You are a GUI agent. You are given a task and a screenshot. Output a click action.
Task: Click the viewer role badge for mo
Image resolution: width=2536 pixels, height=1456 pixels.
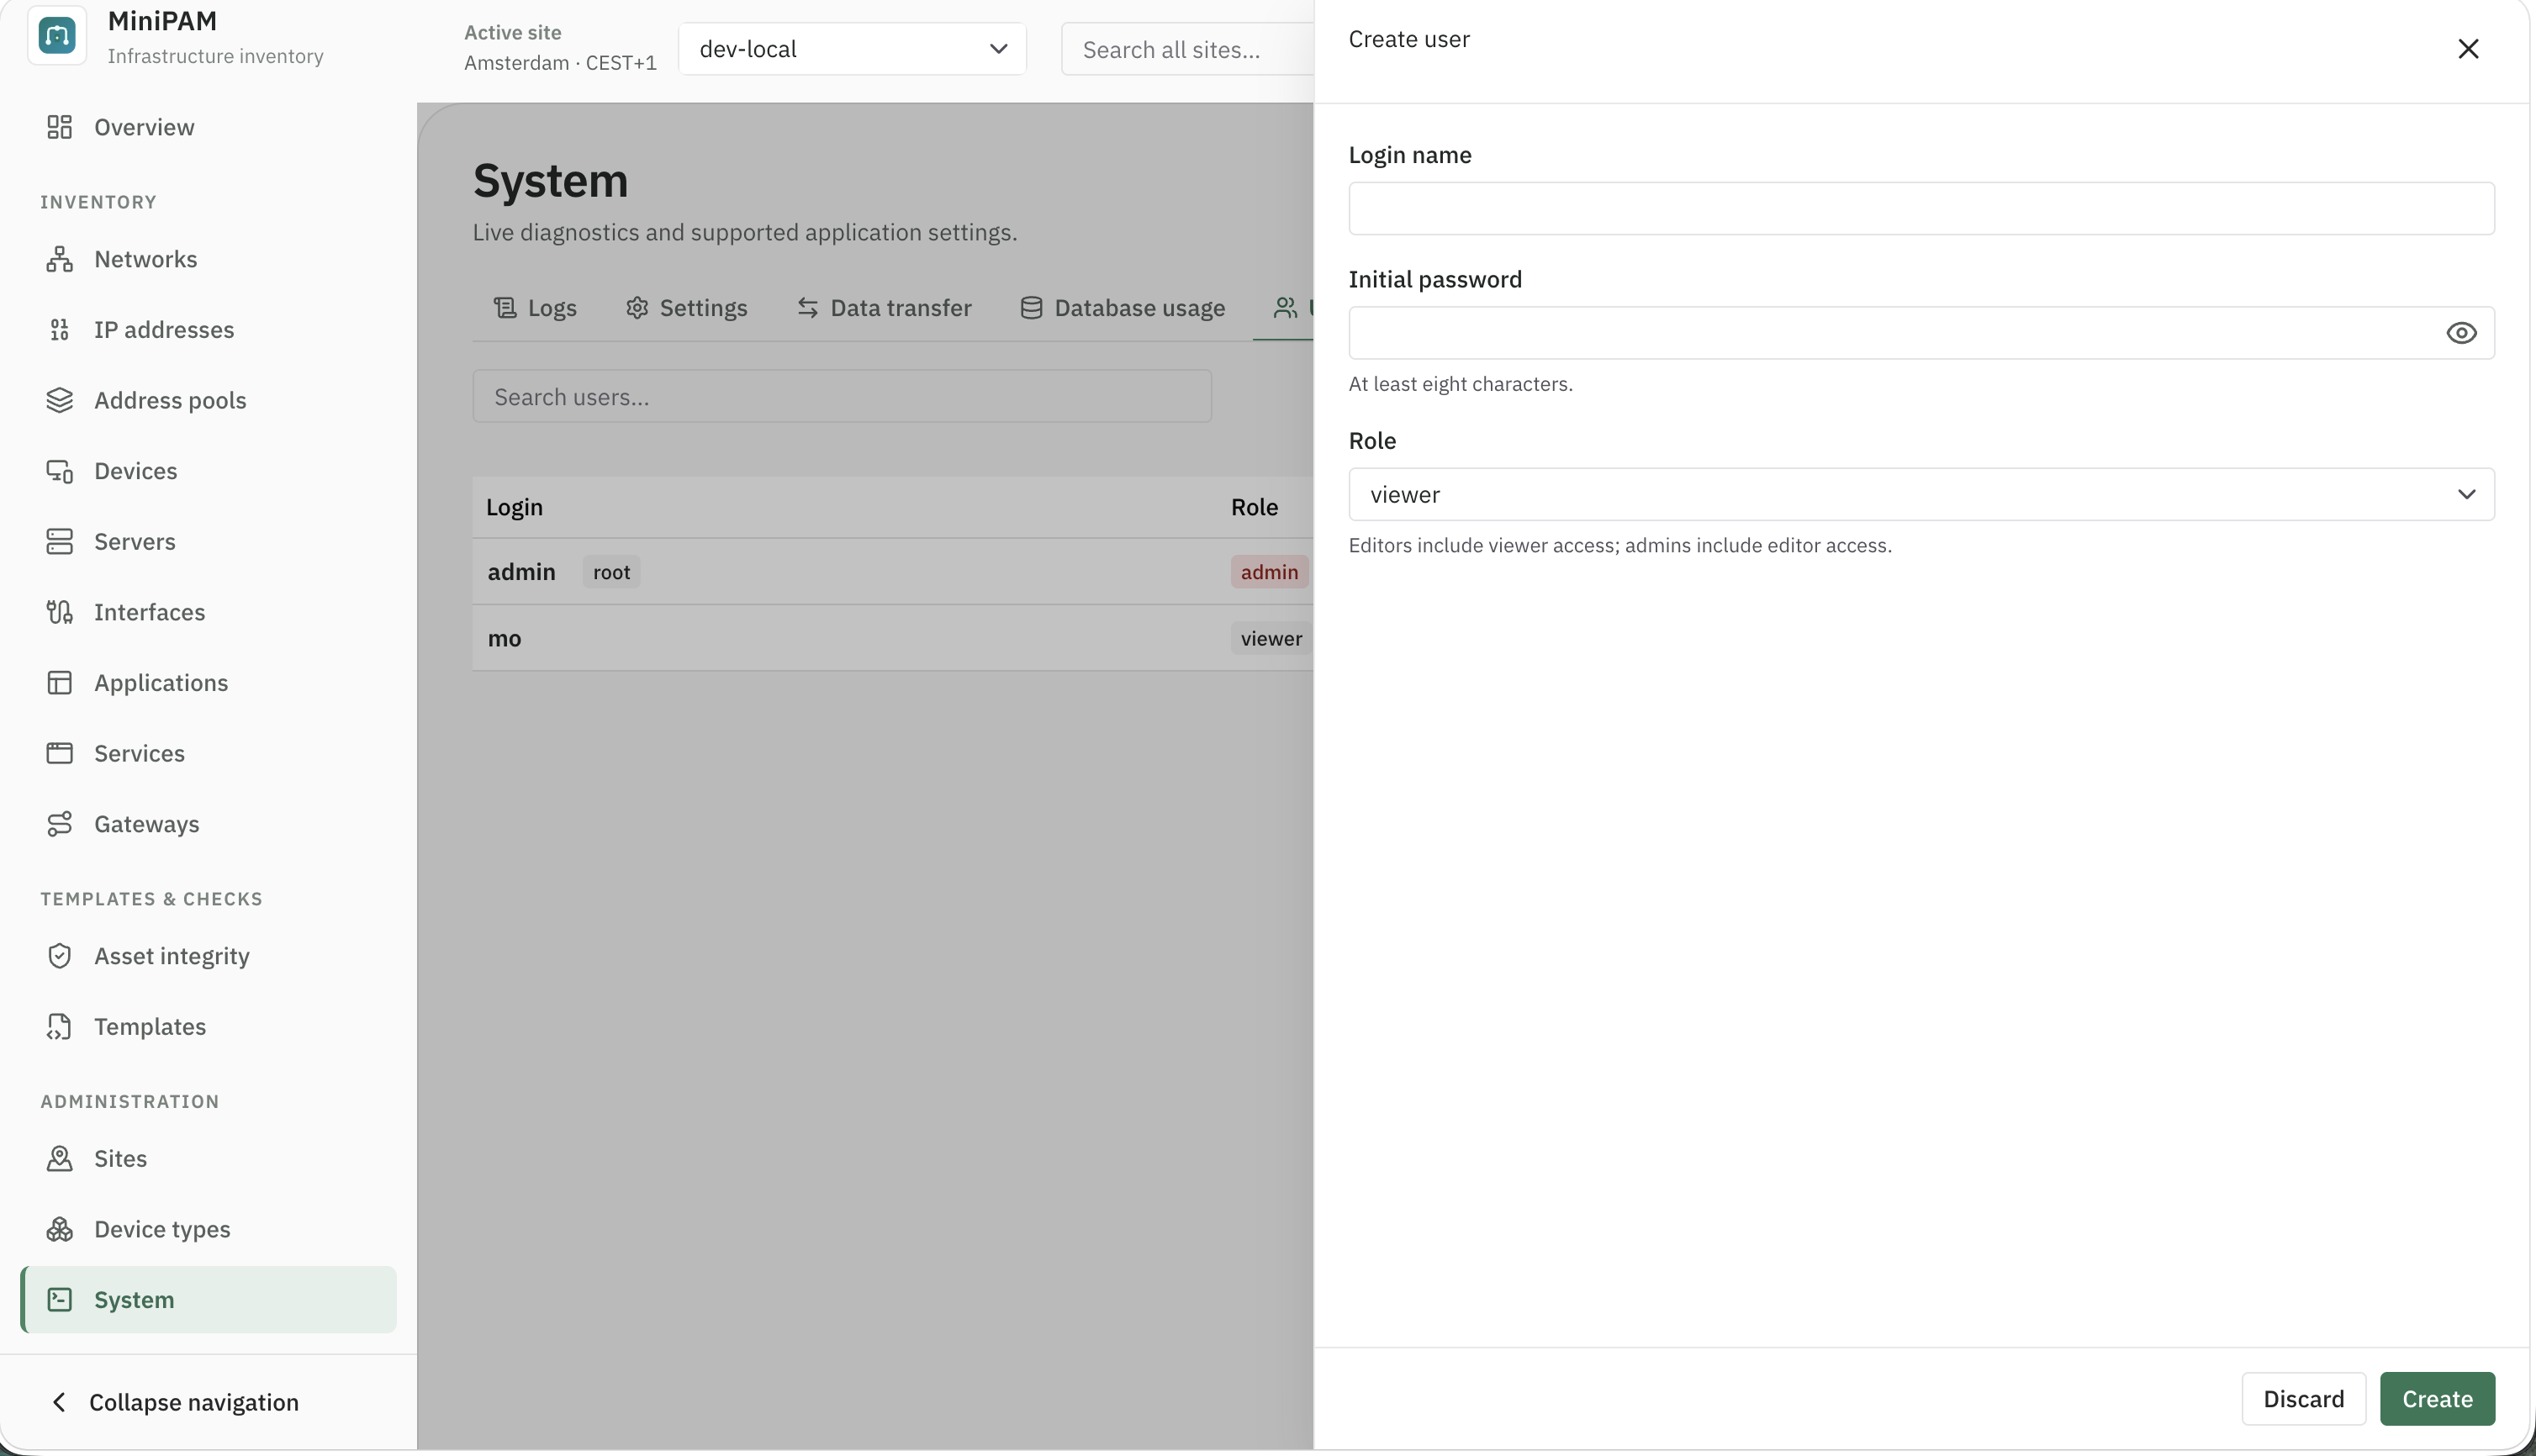[x=1271, y=638]
